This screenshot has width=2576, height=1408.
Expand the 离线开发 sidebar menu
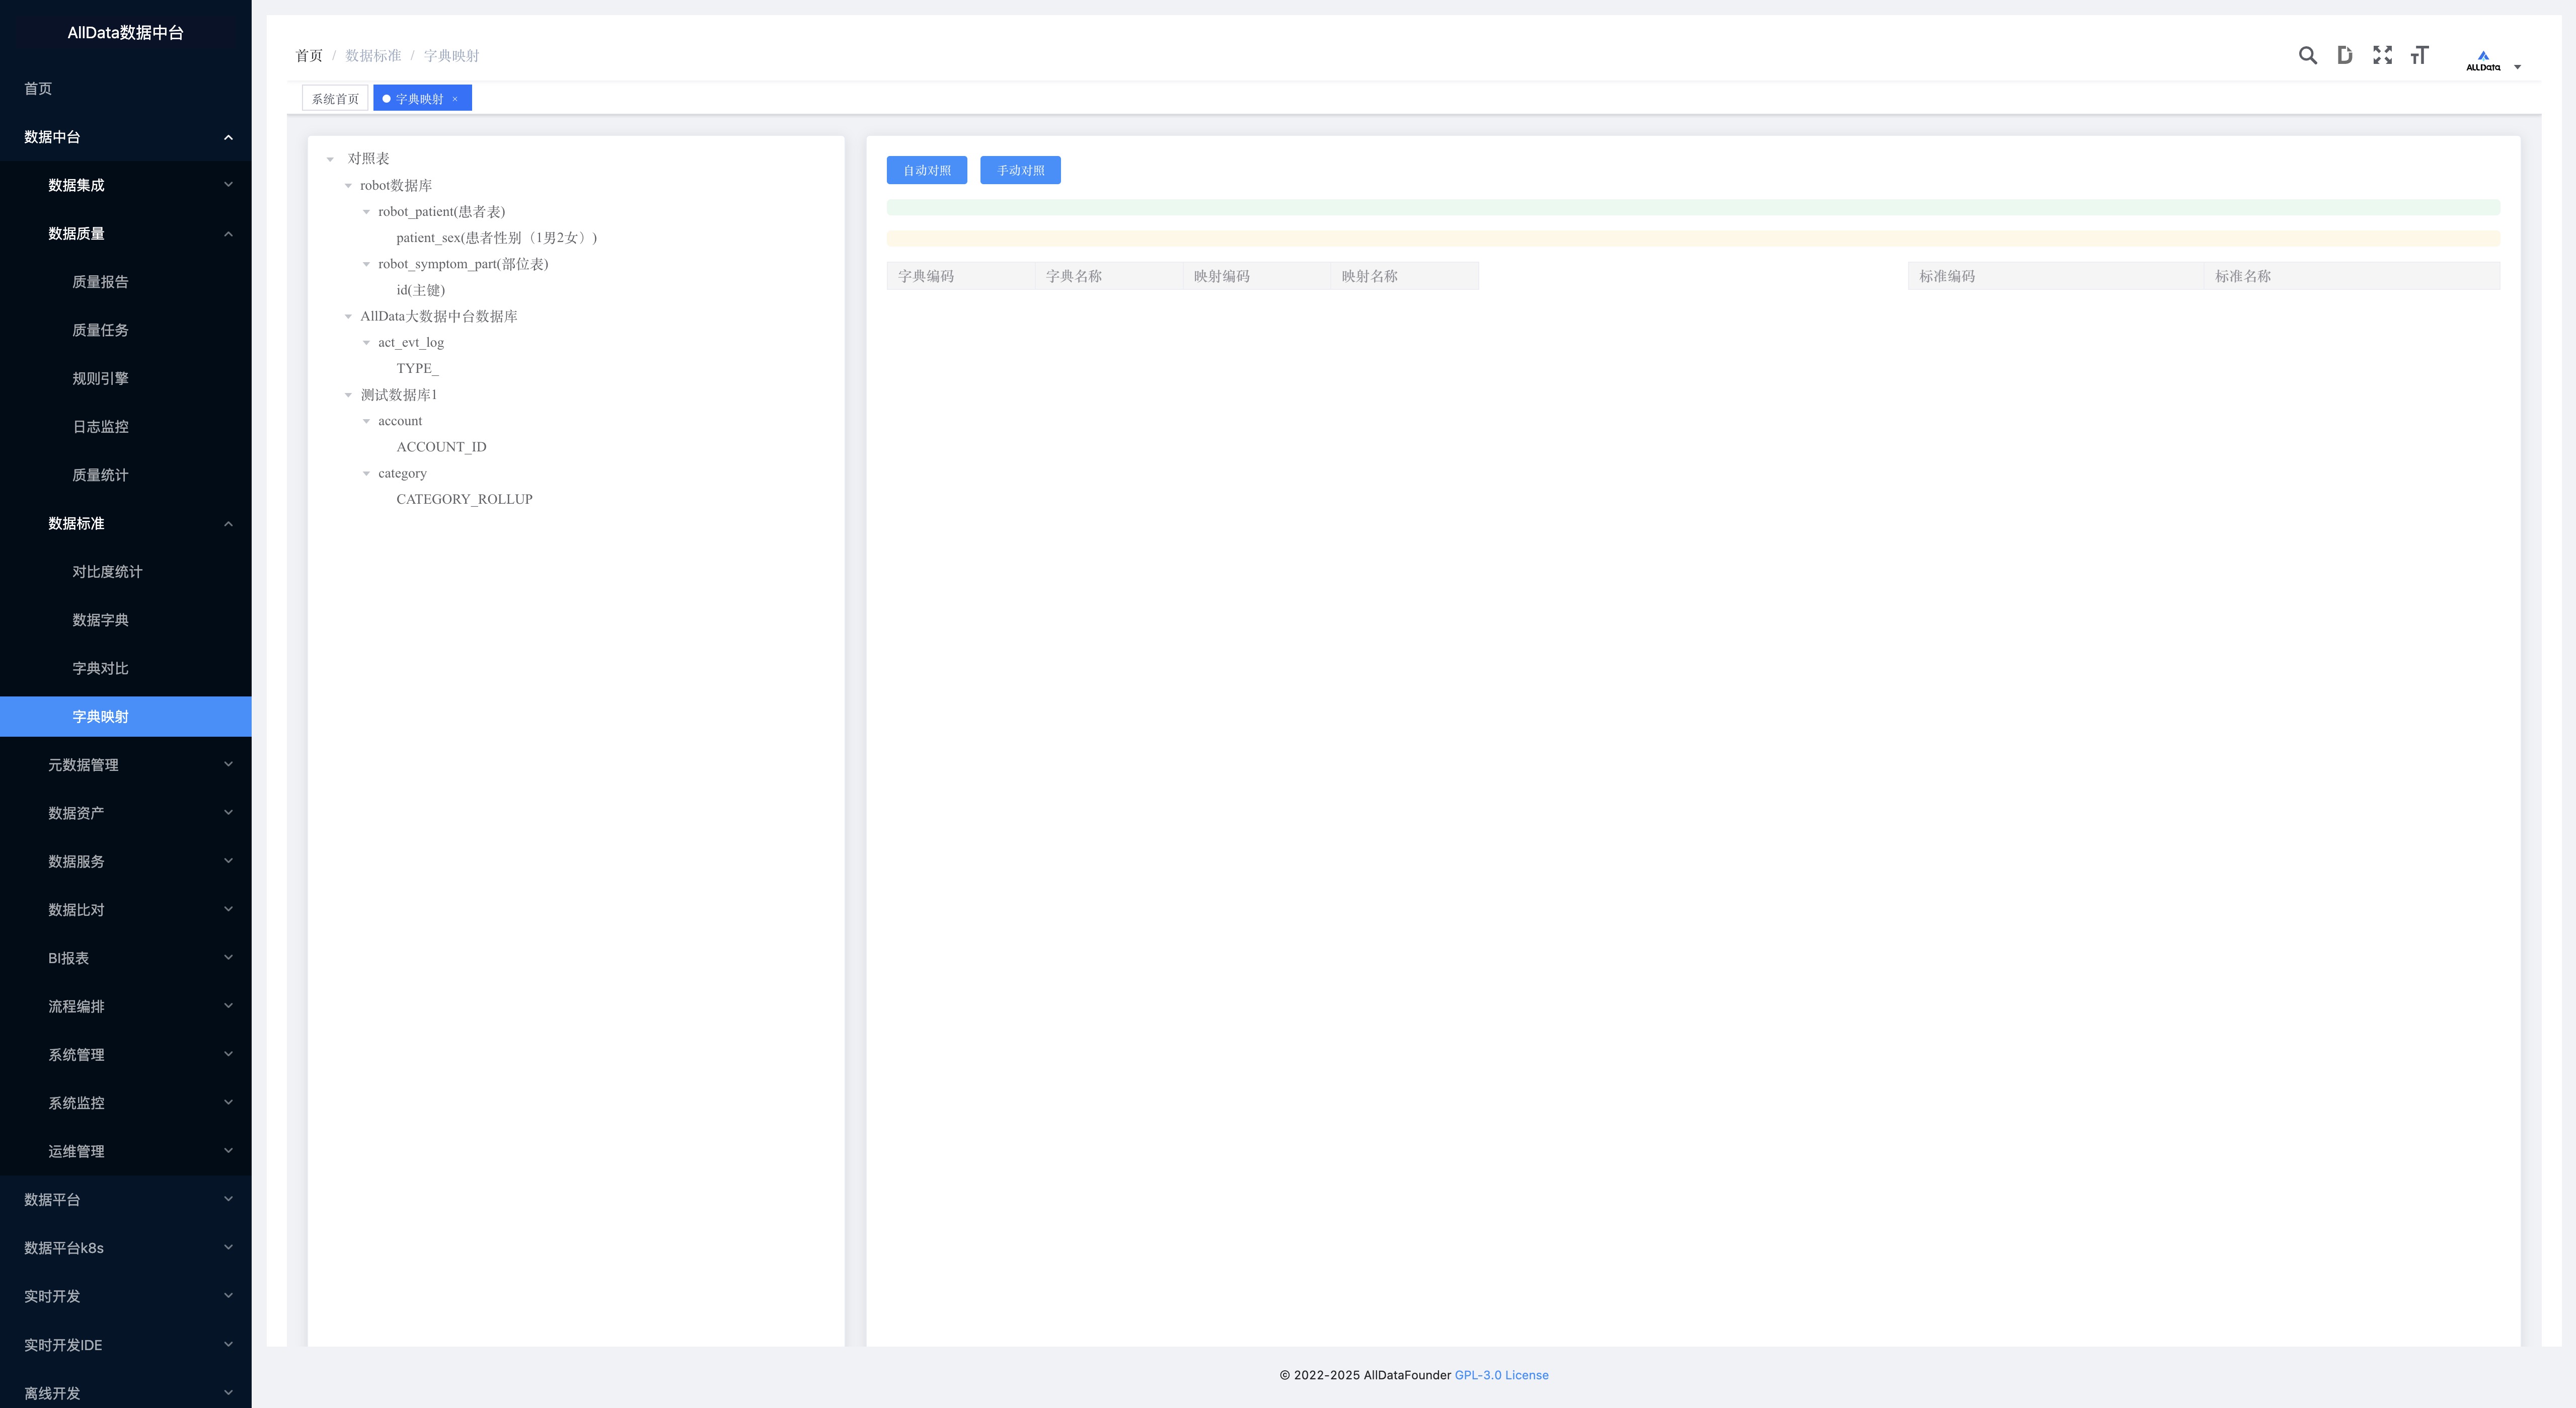click(x=126, y=1391)
